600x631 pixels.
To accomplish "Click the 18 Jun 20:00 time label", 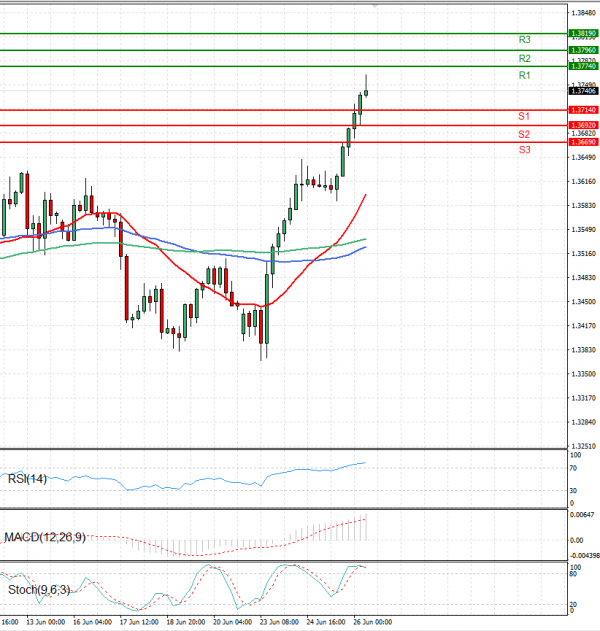I will coord(186,622).
